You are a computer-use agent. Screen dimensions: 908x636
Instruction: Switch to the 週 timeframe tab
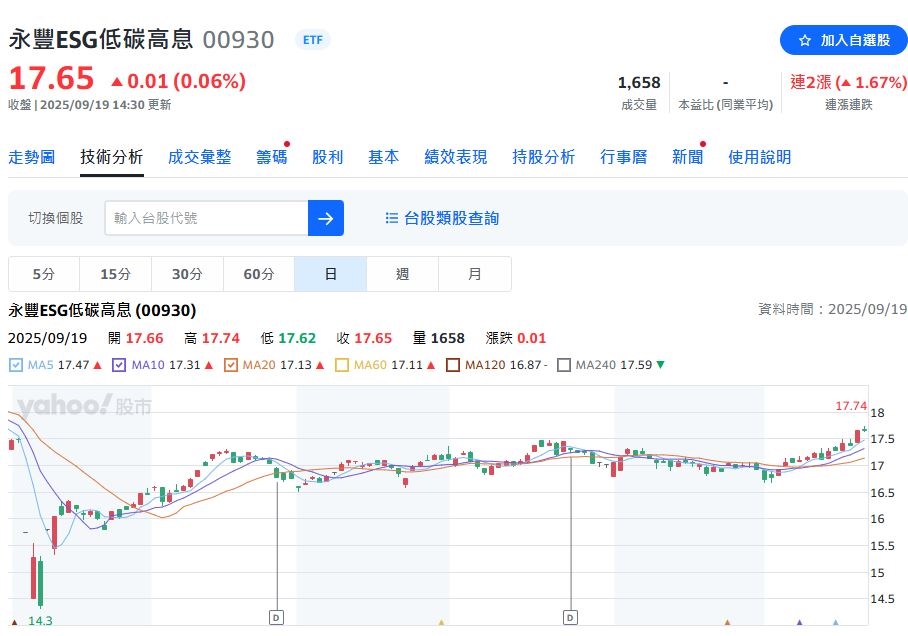401,273
